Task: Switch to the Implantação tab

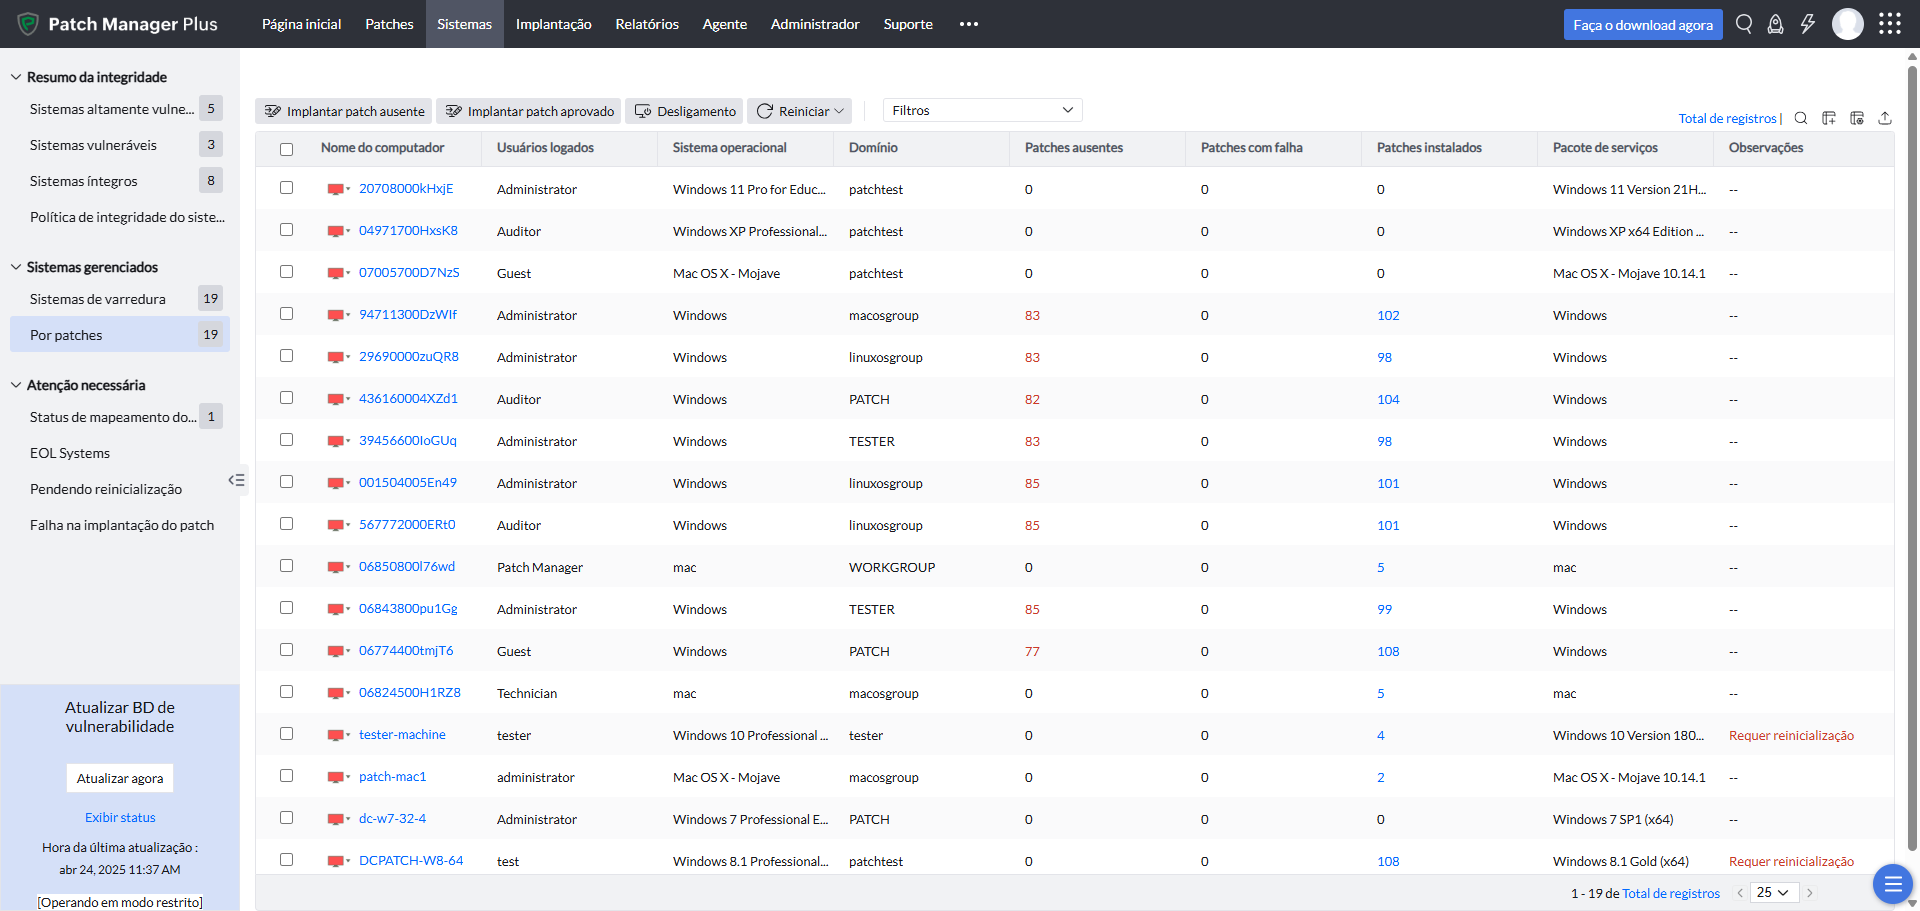Action: point(553,24)
